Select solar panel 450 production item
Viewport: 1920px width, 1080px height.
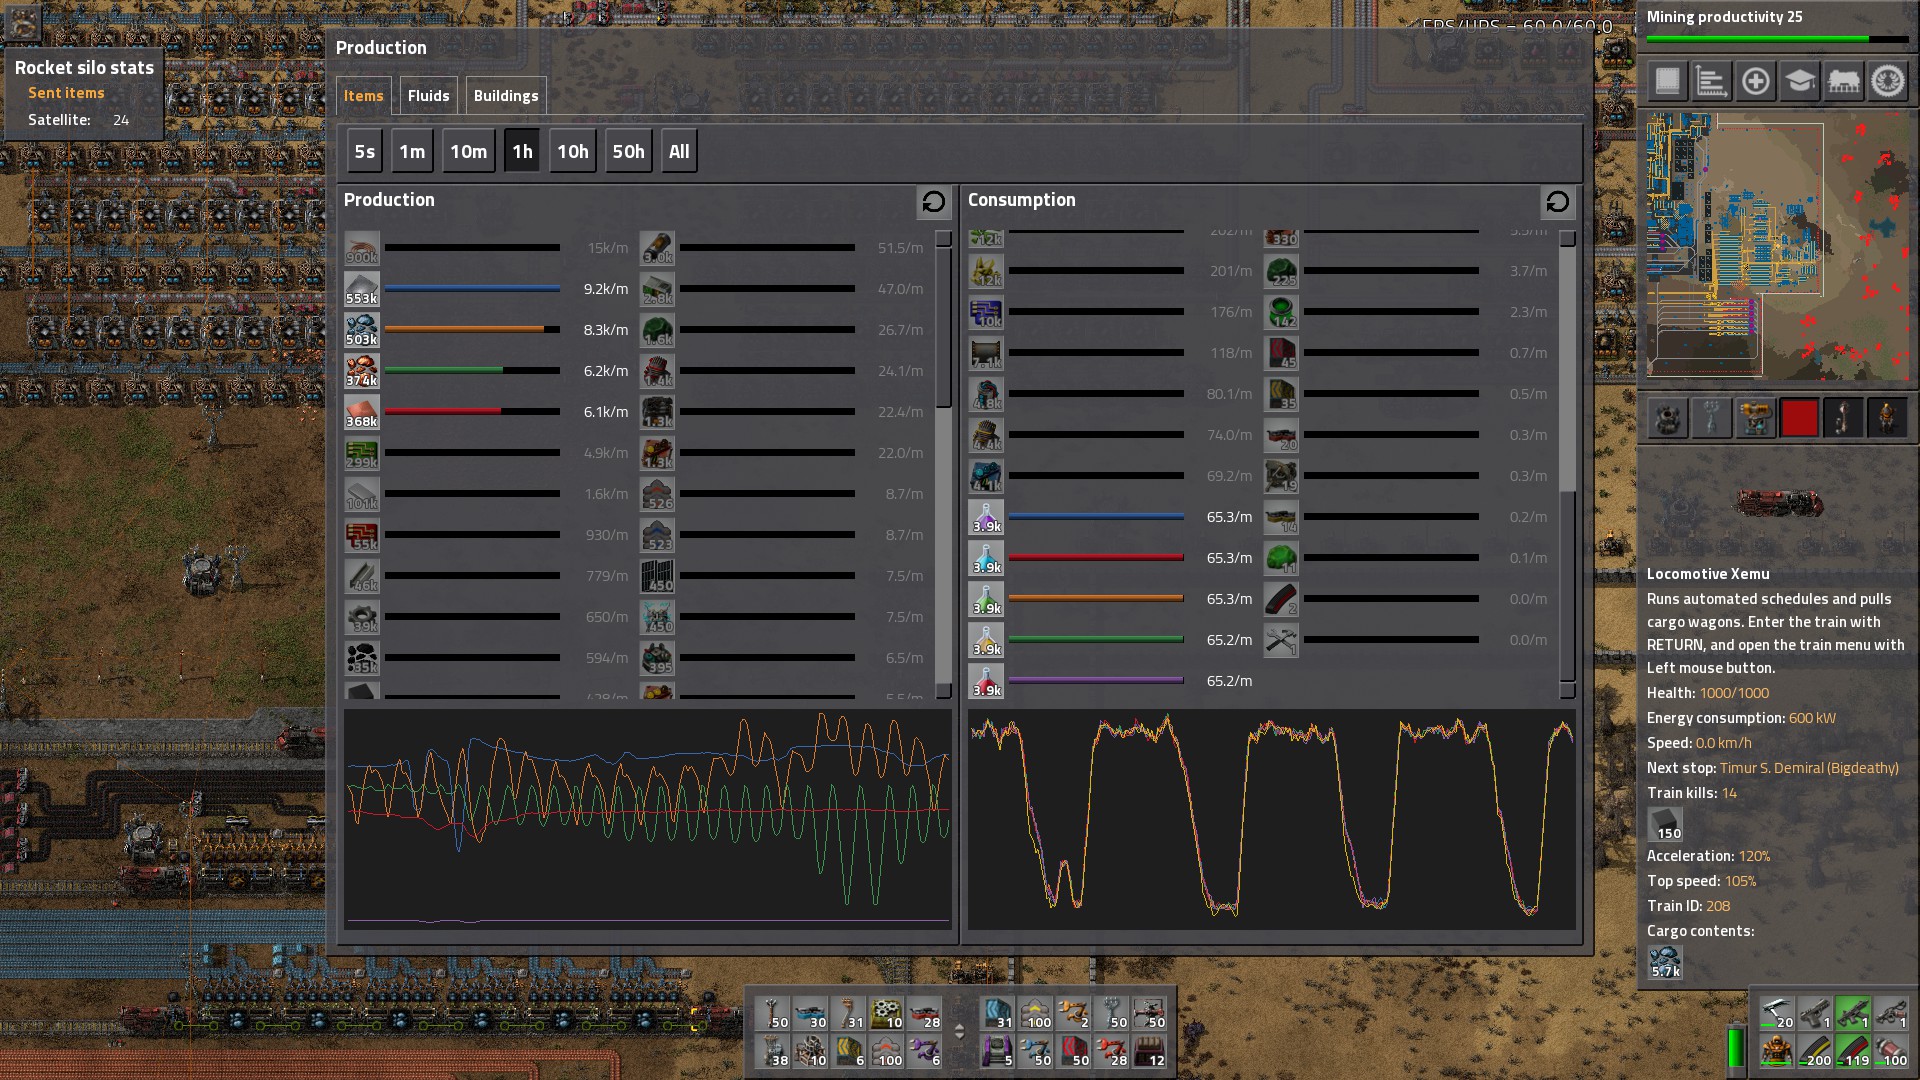[657, 576]
